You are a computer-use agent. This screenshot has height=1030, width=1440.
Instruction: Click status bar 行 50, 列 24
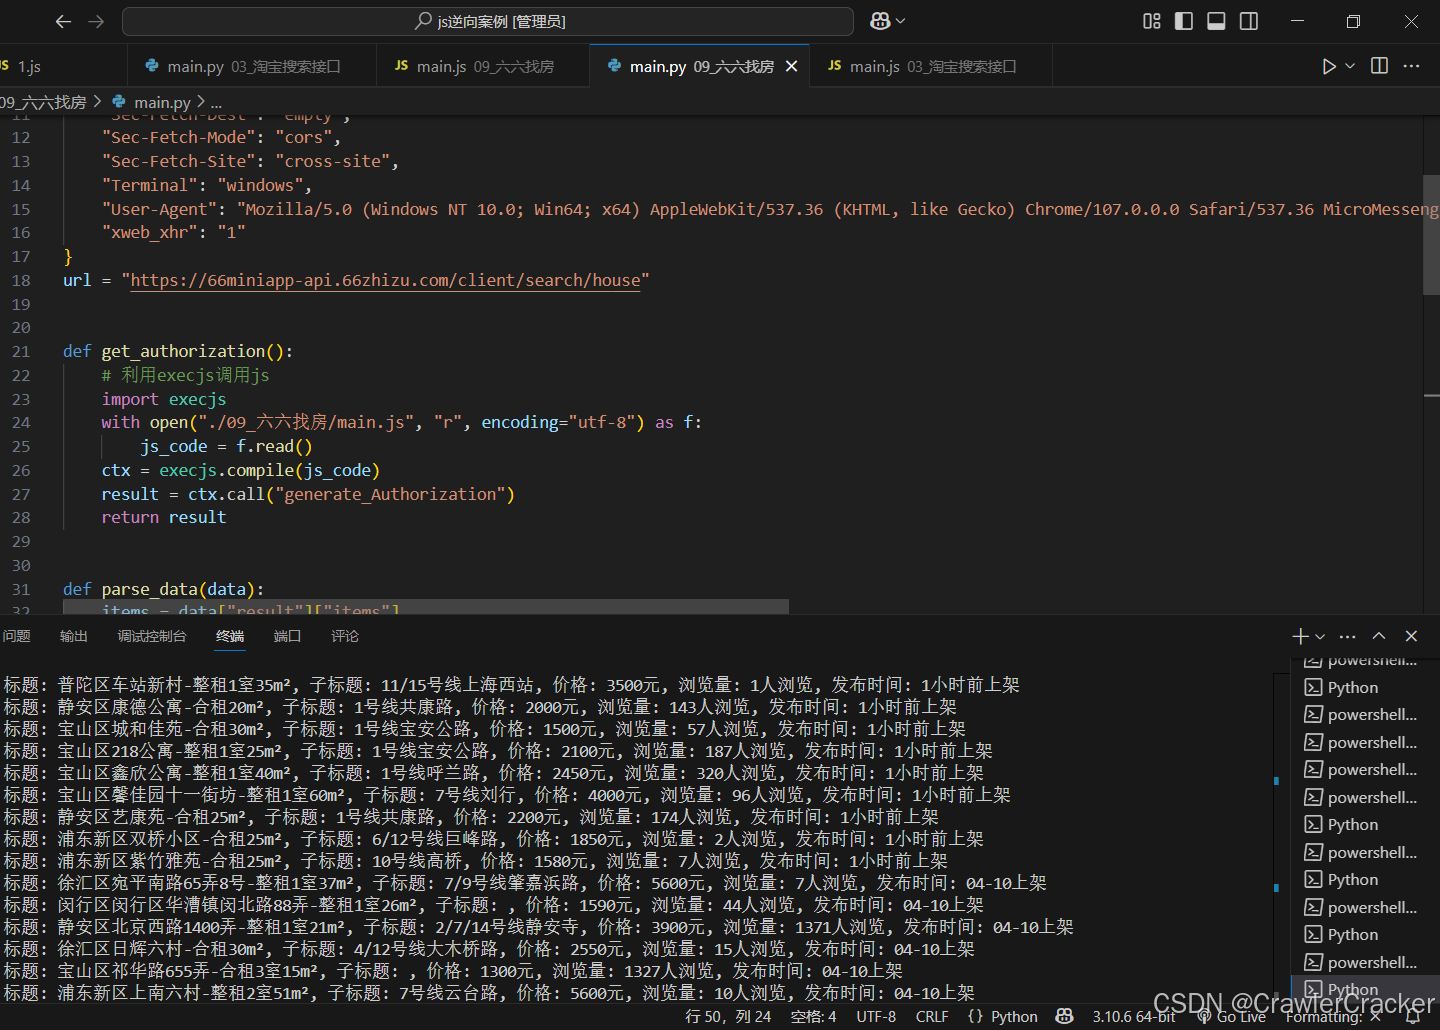[728, 1016]
